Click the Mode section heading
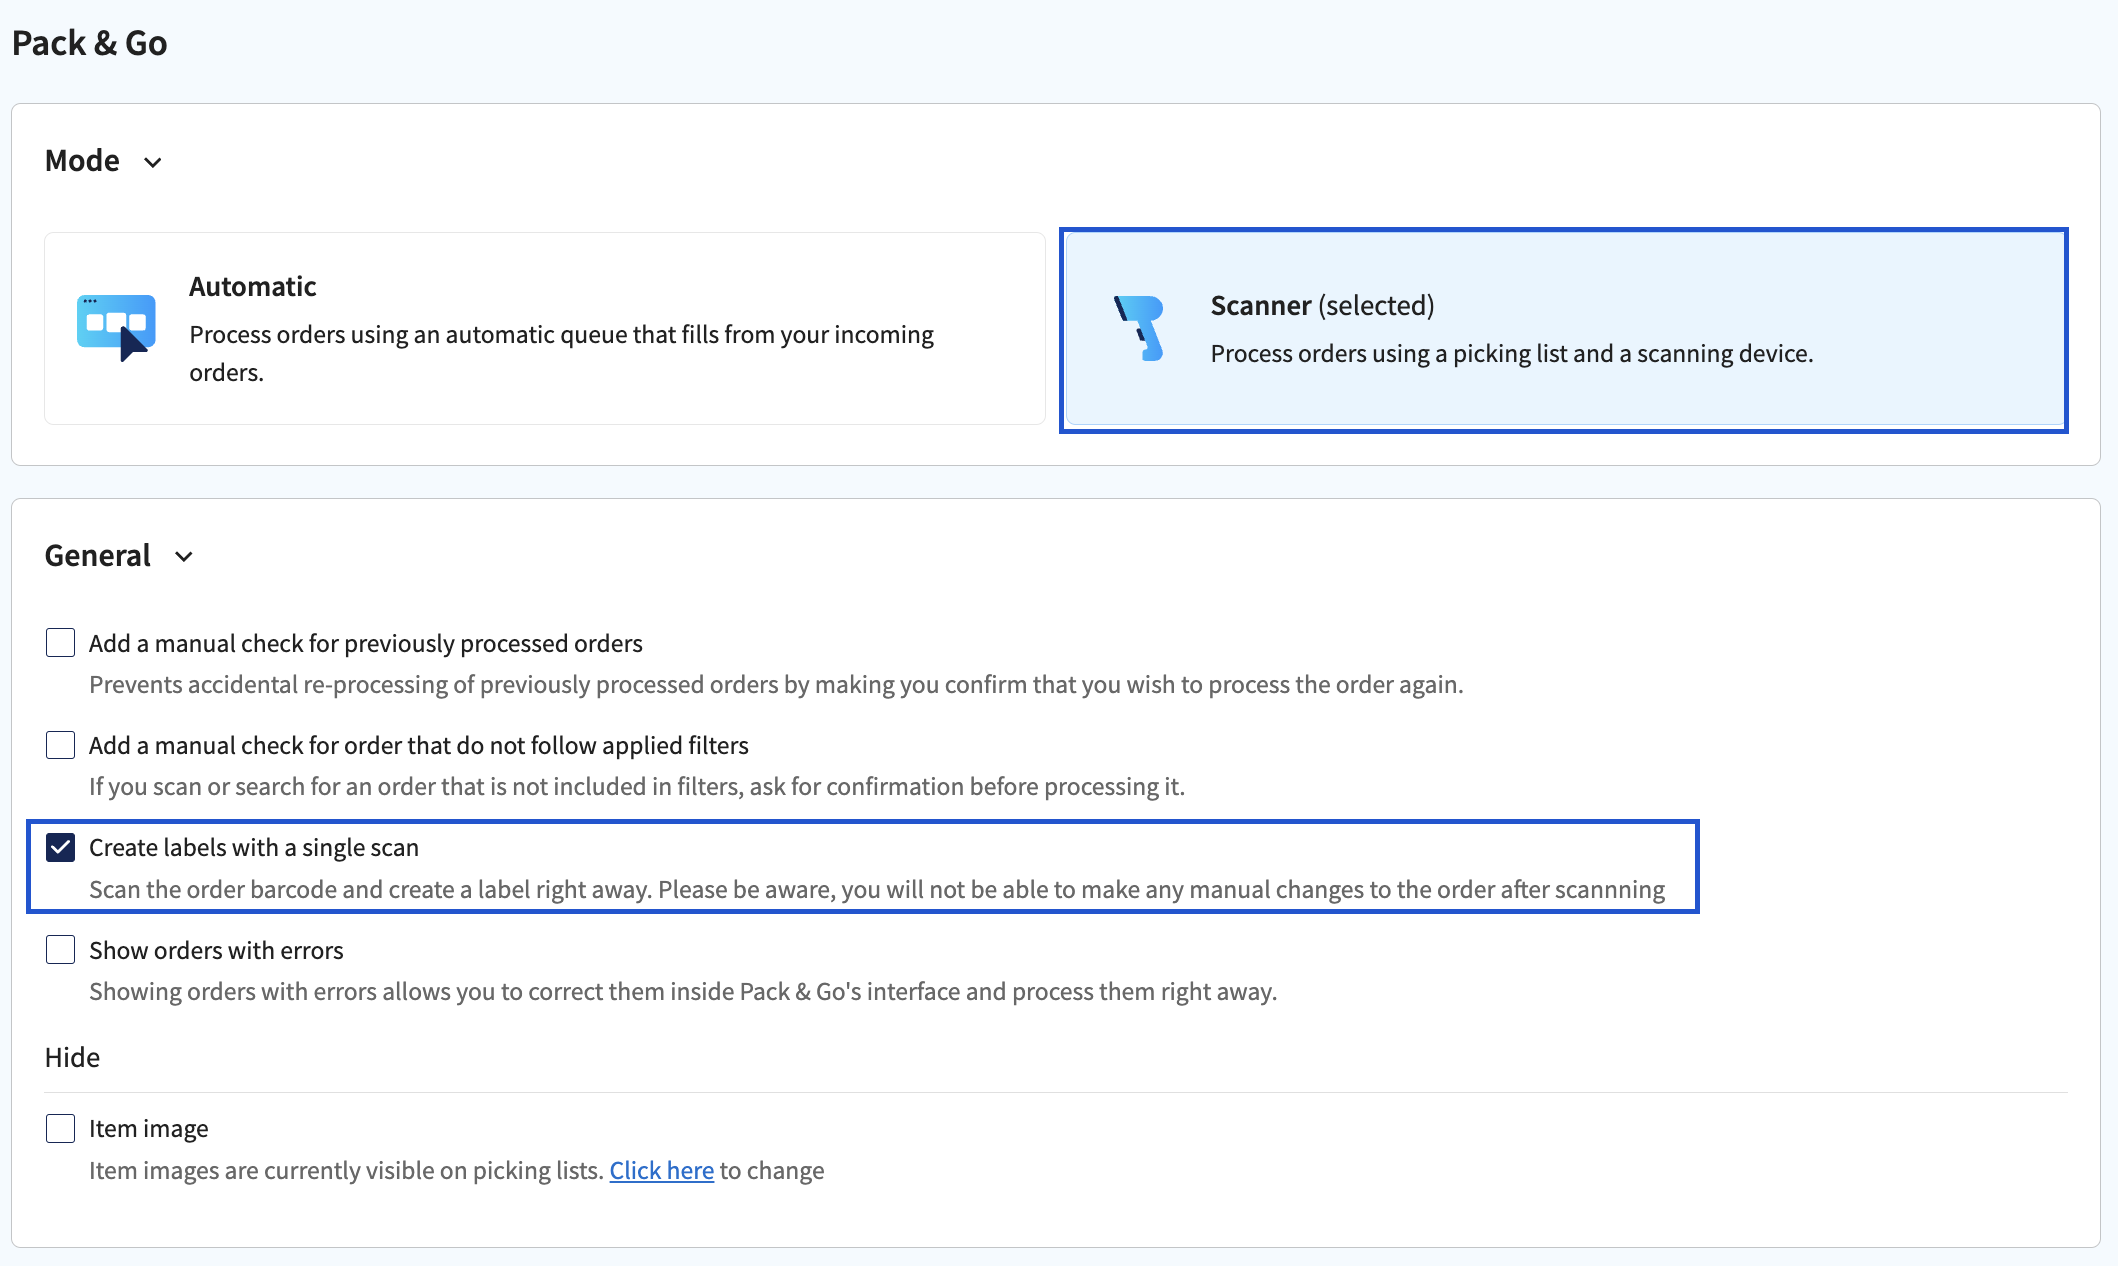 [x=82, y=161]
